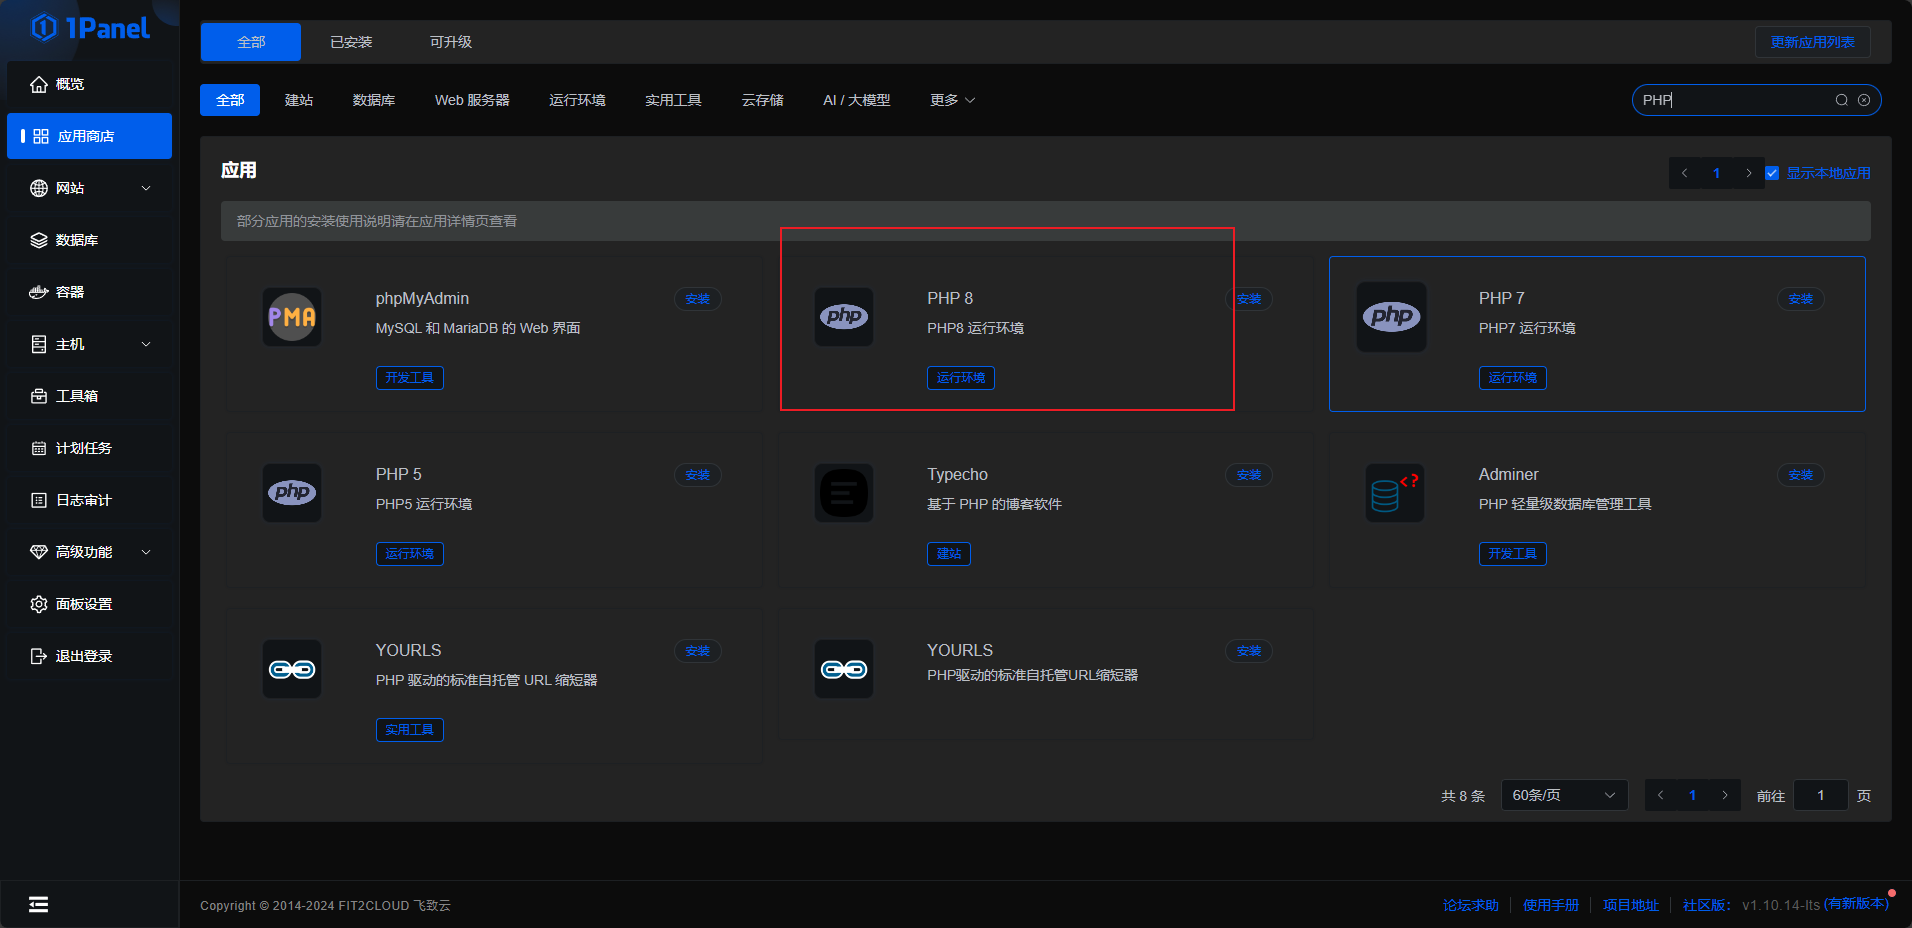
Task: Filter by Web 服务器 category
Action: pyautogui.click(x=472, y=100)
